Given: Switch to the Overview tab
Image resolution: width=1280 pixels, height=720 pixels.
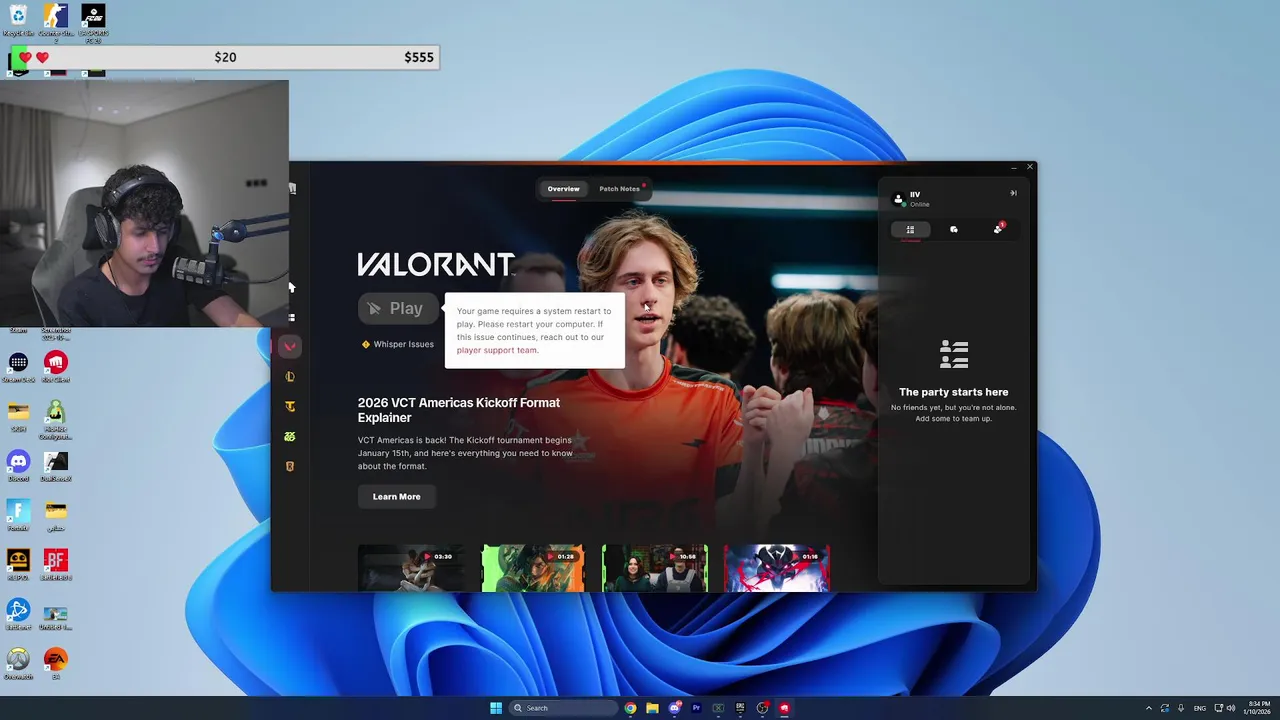Looking at the screenshot, I should tap(563, 189).
